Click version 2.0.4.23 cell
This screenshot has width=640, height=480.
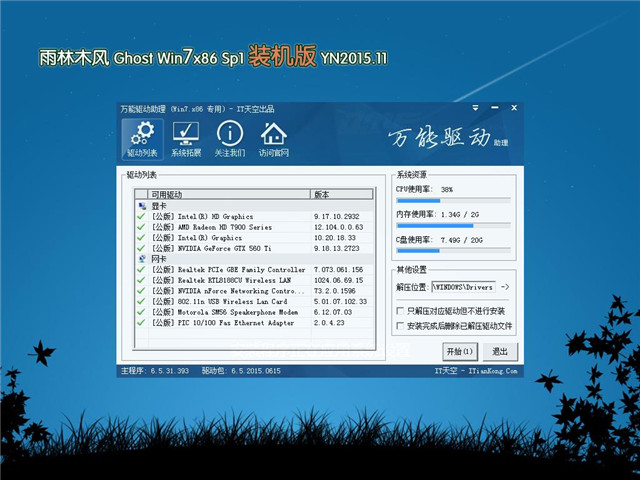[329, 322]
